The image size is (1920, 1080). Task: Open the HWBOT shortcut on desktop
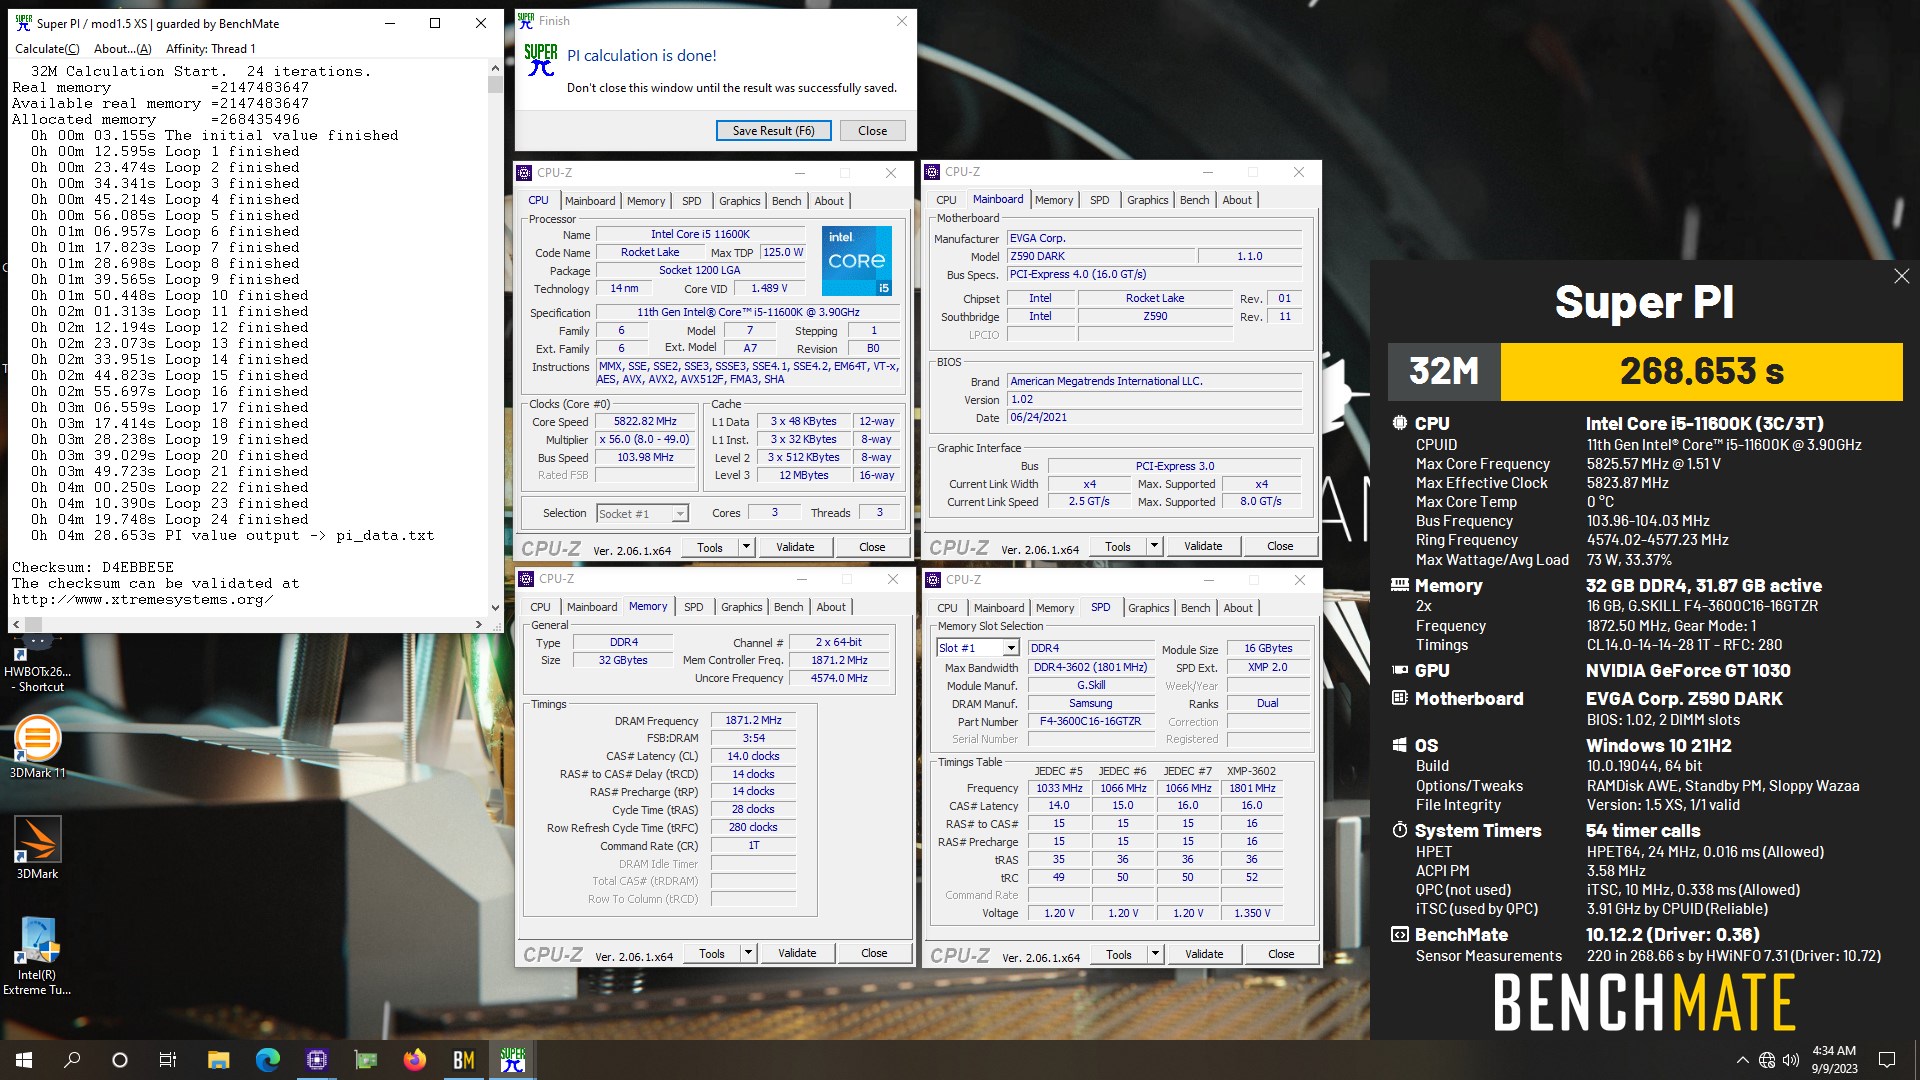click(37, 662)
